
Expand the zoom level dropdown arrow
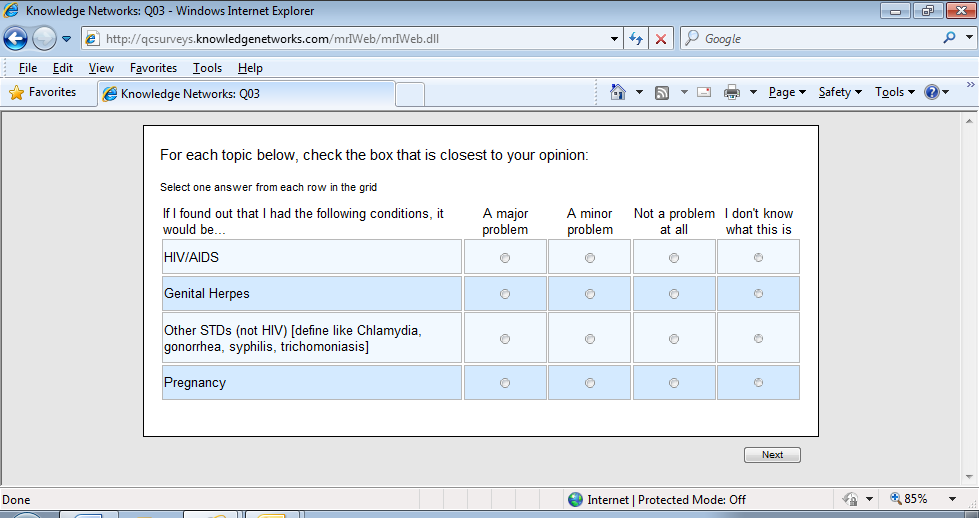953,499
